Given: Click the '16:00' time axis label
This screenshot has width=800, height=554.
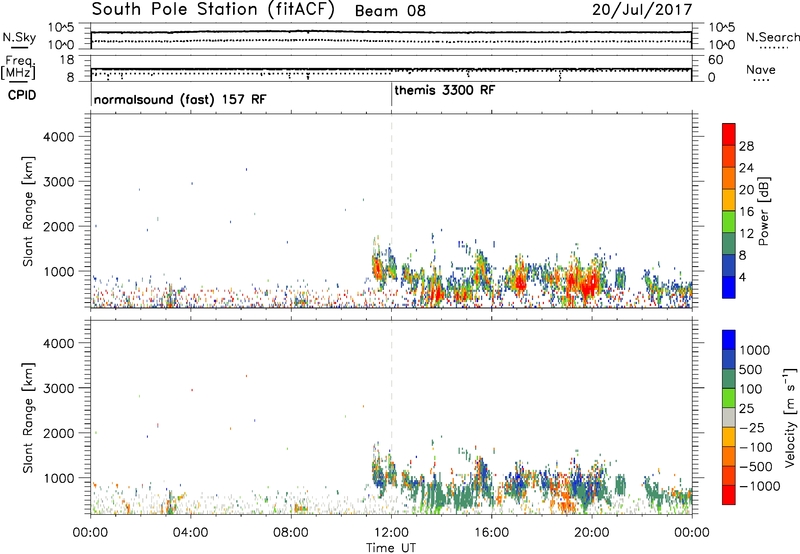Looking at the screenshot, I should pyautogui.click(x=491, y=533).
